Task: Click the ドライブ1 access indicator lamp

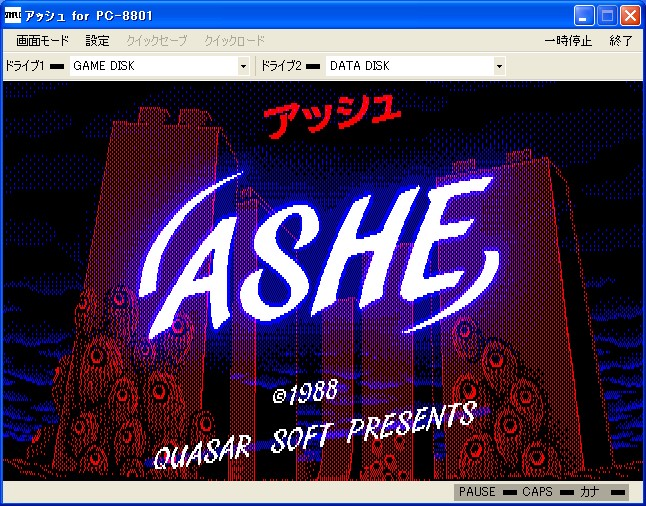Action: point(57,66)
